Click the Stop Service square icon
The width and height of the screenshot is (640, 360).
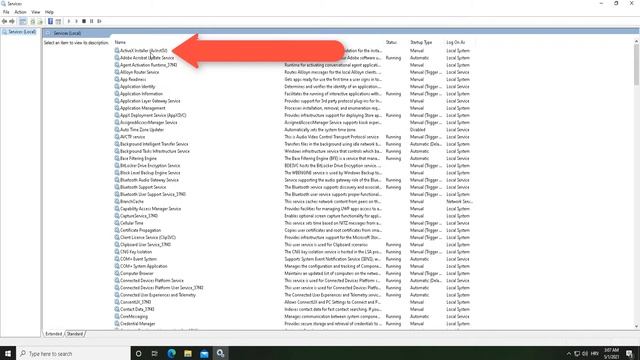click(x=84, y=21)
